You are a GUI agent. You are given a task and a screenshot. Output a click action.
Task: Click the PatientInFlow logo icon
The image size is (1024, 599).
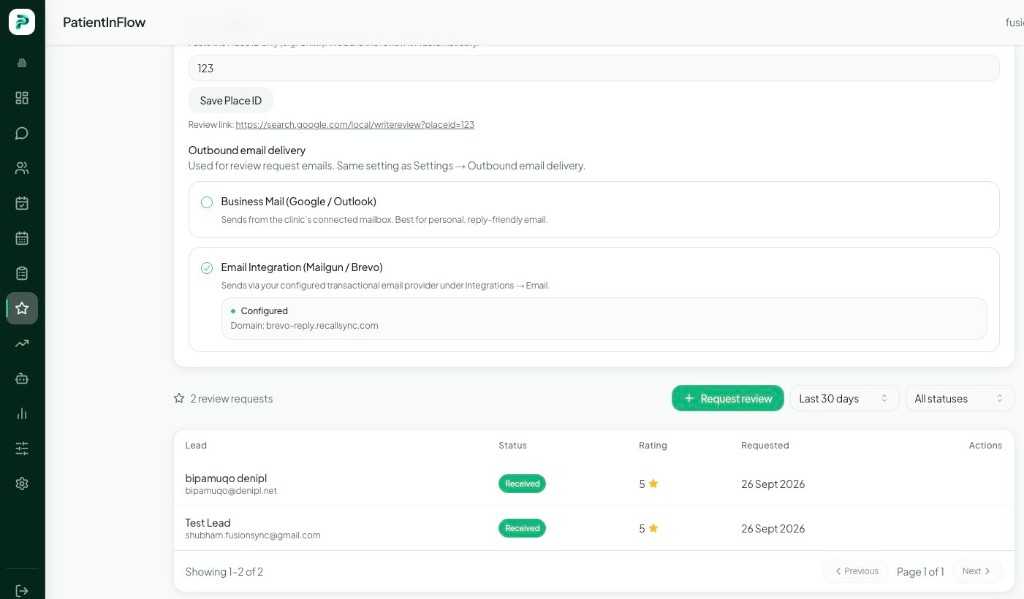coord(22,22)
